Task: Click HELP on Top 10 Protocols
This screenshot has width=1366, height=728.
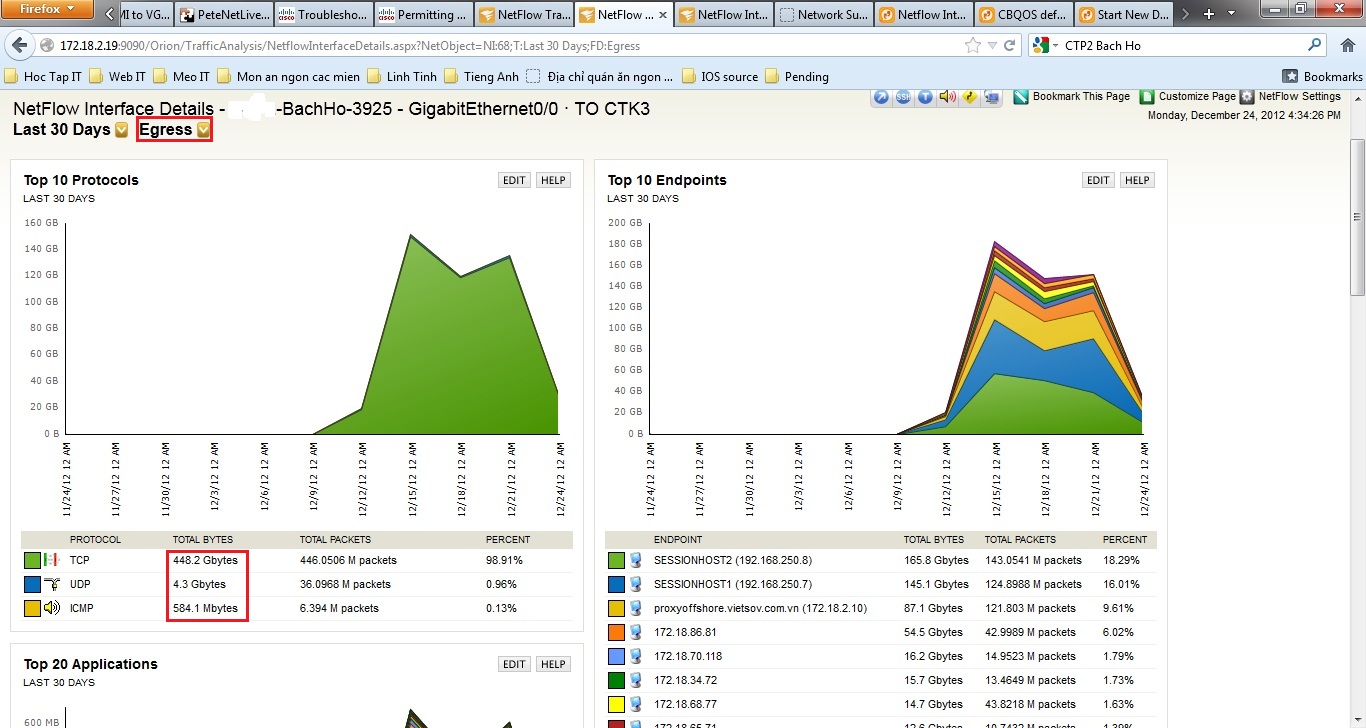Action: [x=553, y=180]
